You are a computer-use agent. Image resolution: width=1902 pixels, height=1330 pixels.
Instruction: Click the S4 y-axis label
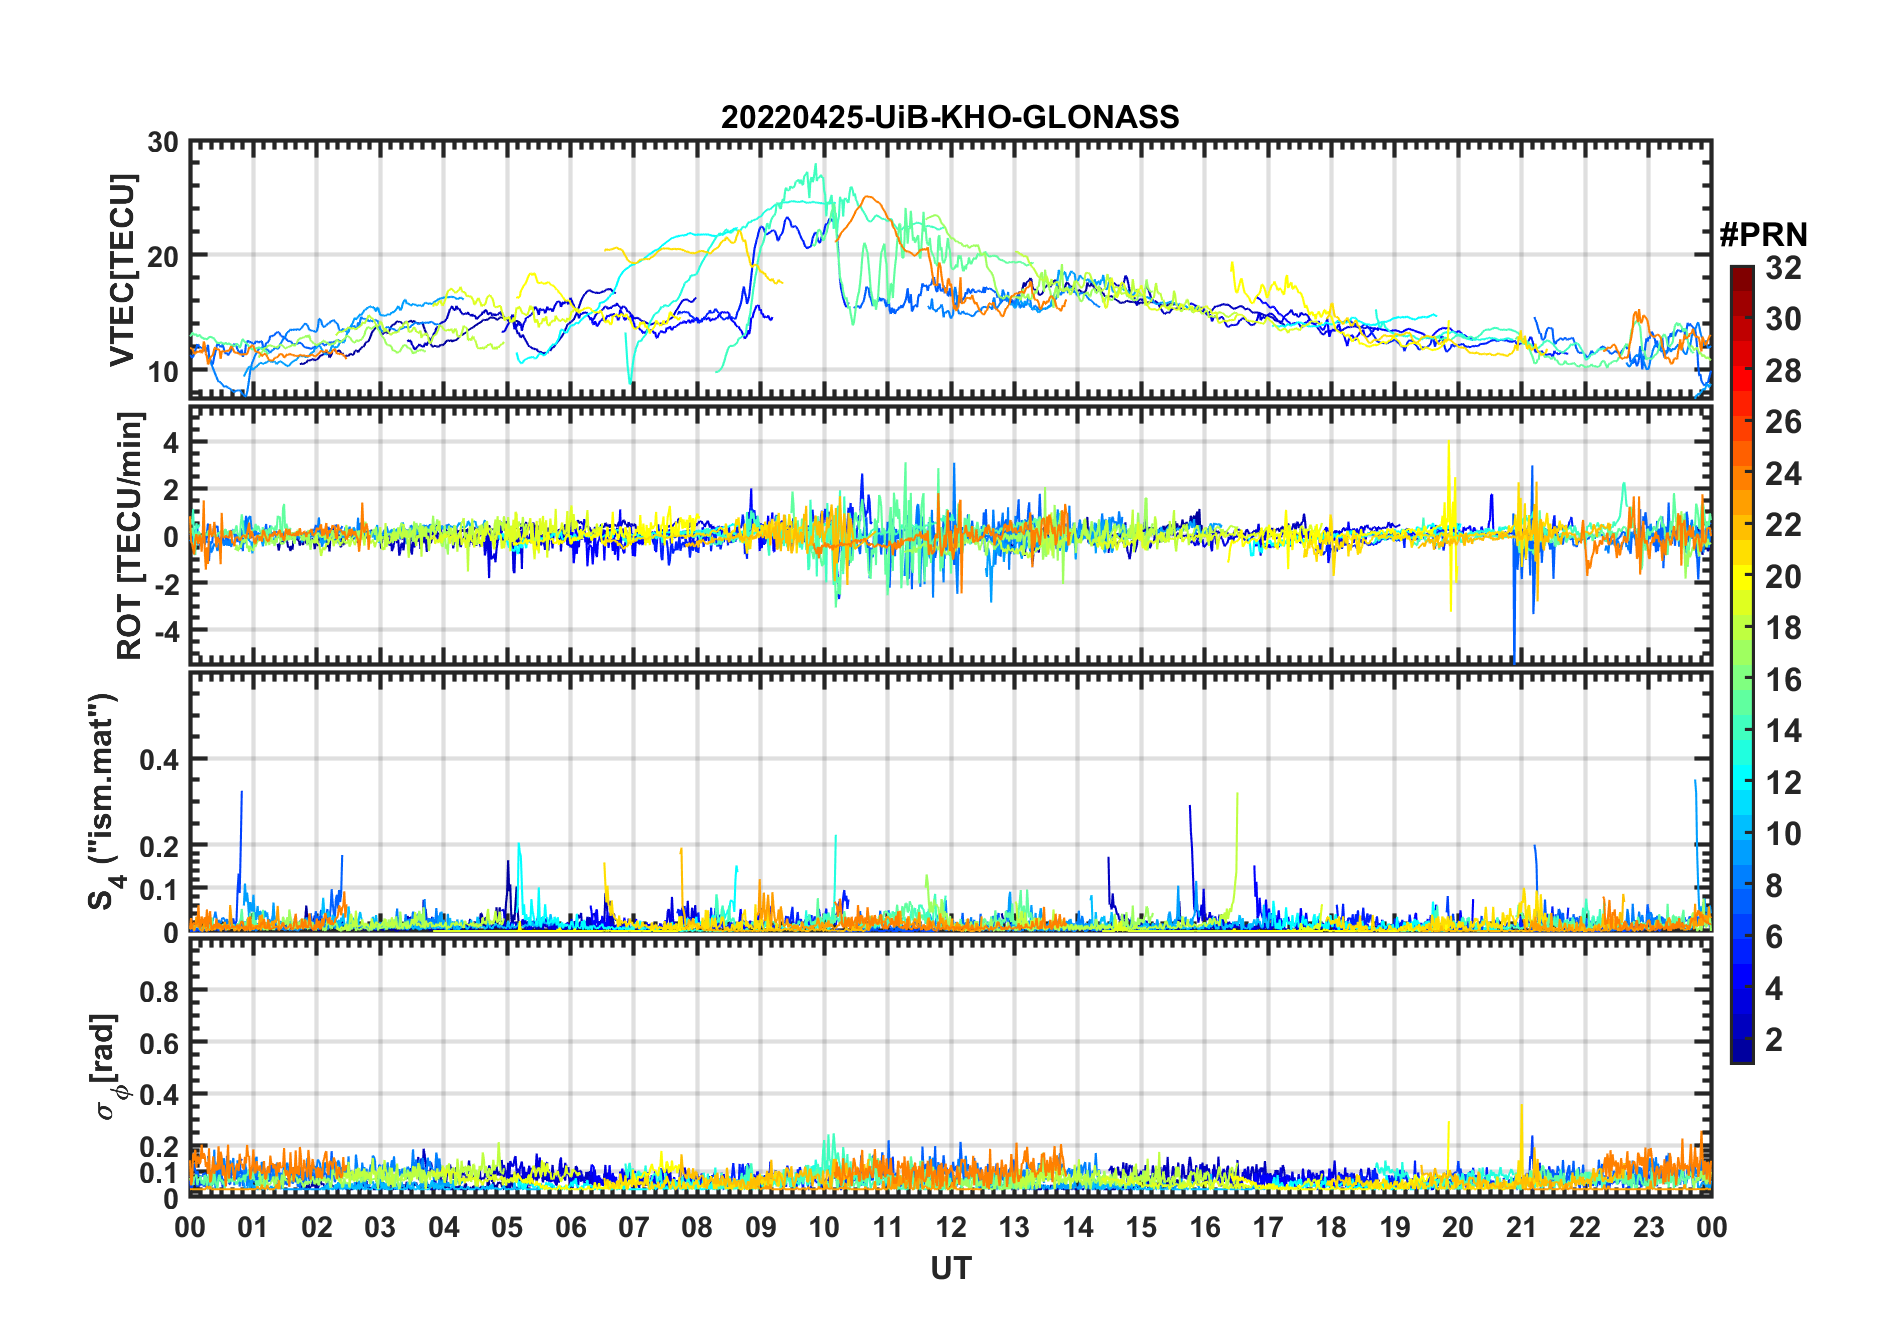coord(103,801)
